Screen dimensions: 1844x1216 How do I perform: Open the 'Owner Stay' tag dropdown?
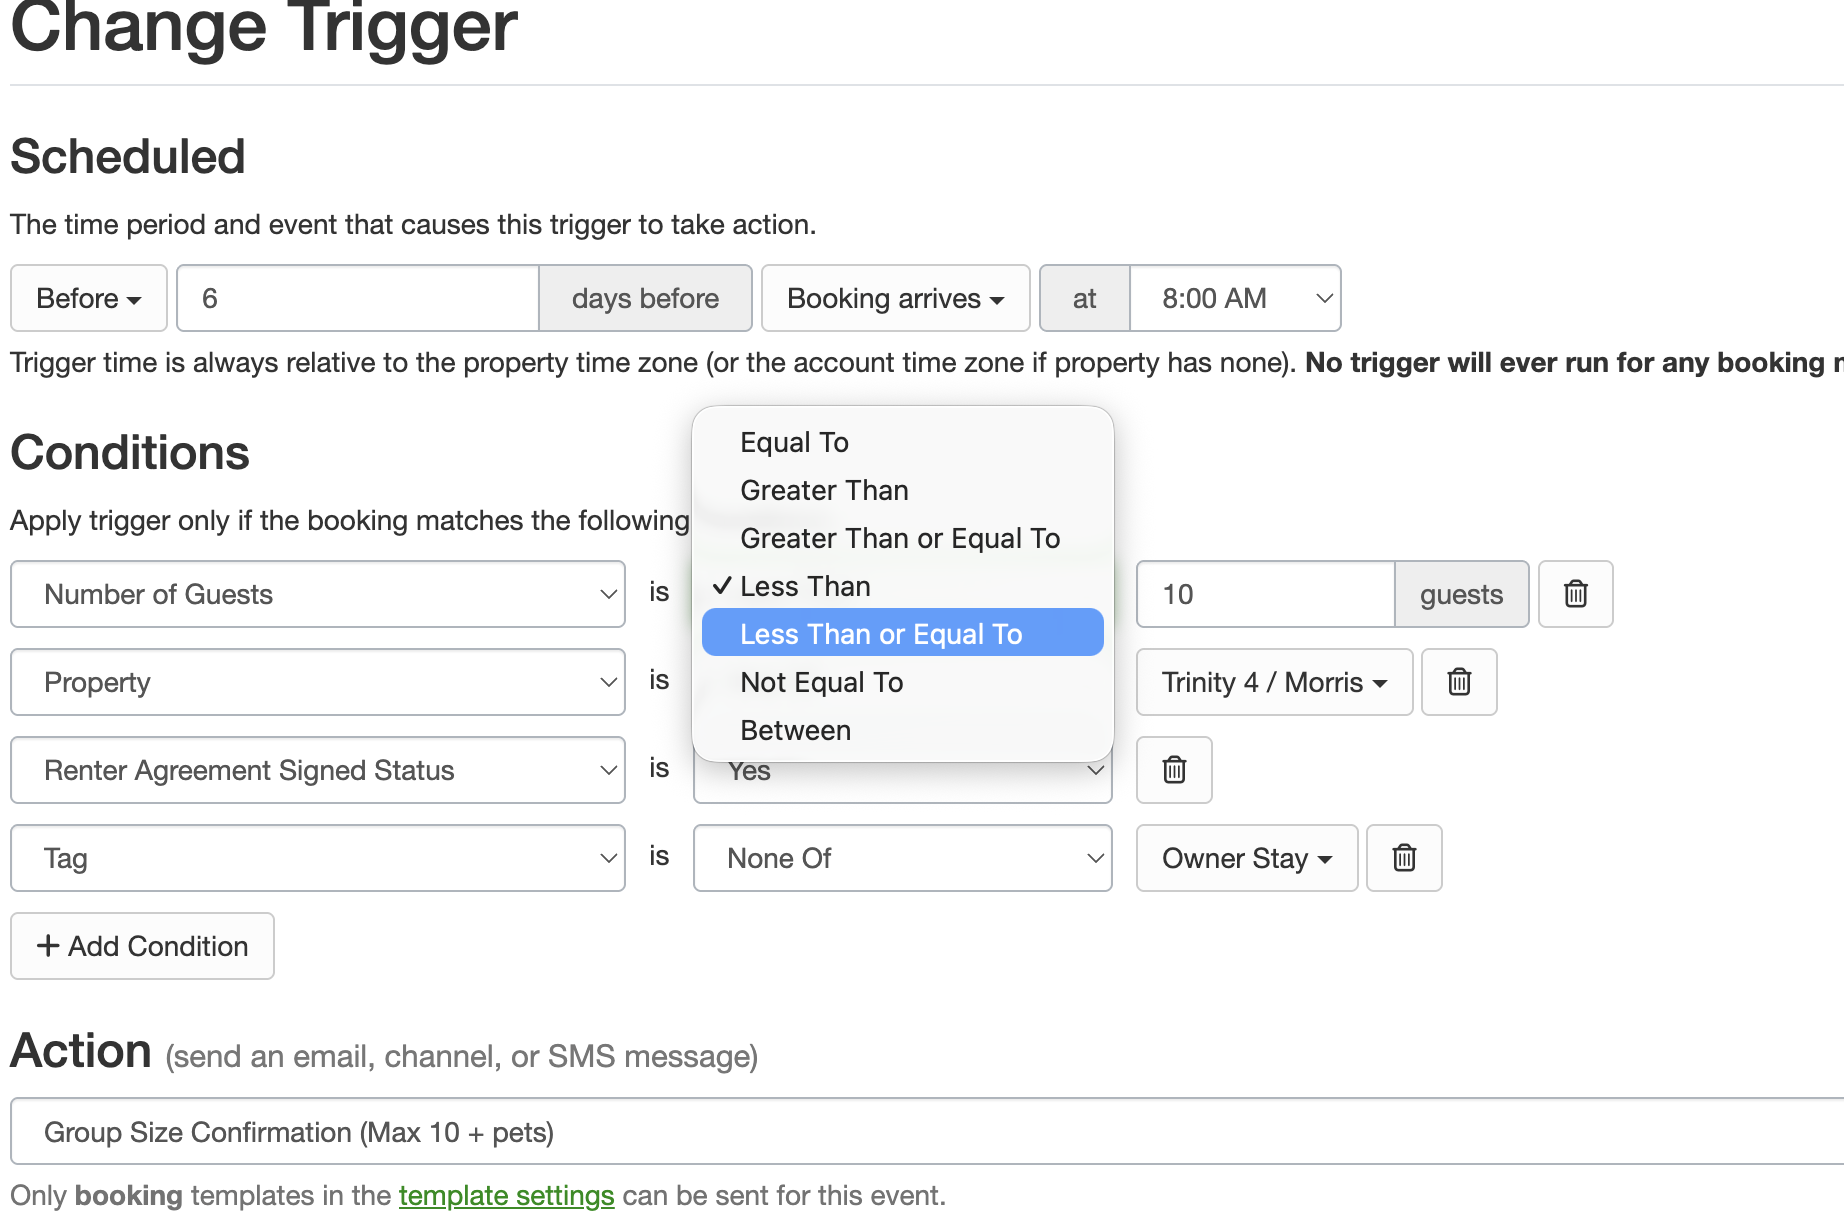click(1246, 858)
